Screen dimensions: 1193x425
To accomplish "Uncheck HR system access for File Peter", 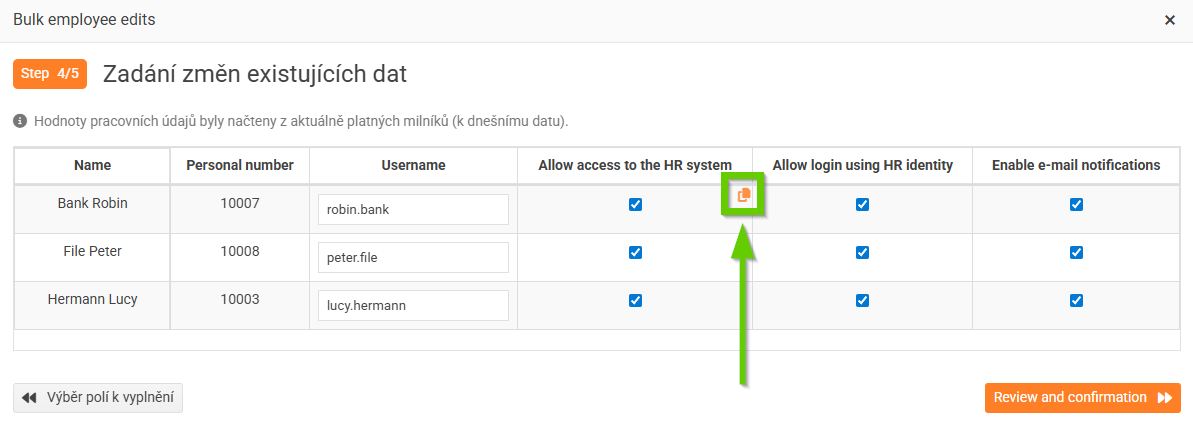I will pos(635,253).
